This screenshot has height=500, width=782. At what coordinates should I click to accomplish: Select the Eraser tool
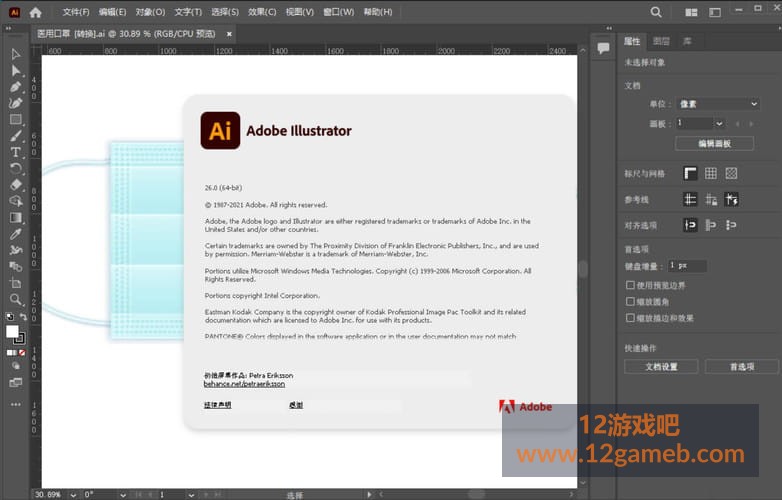[15, 184]
